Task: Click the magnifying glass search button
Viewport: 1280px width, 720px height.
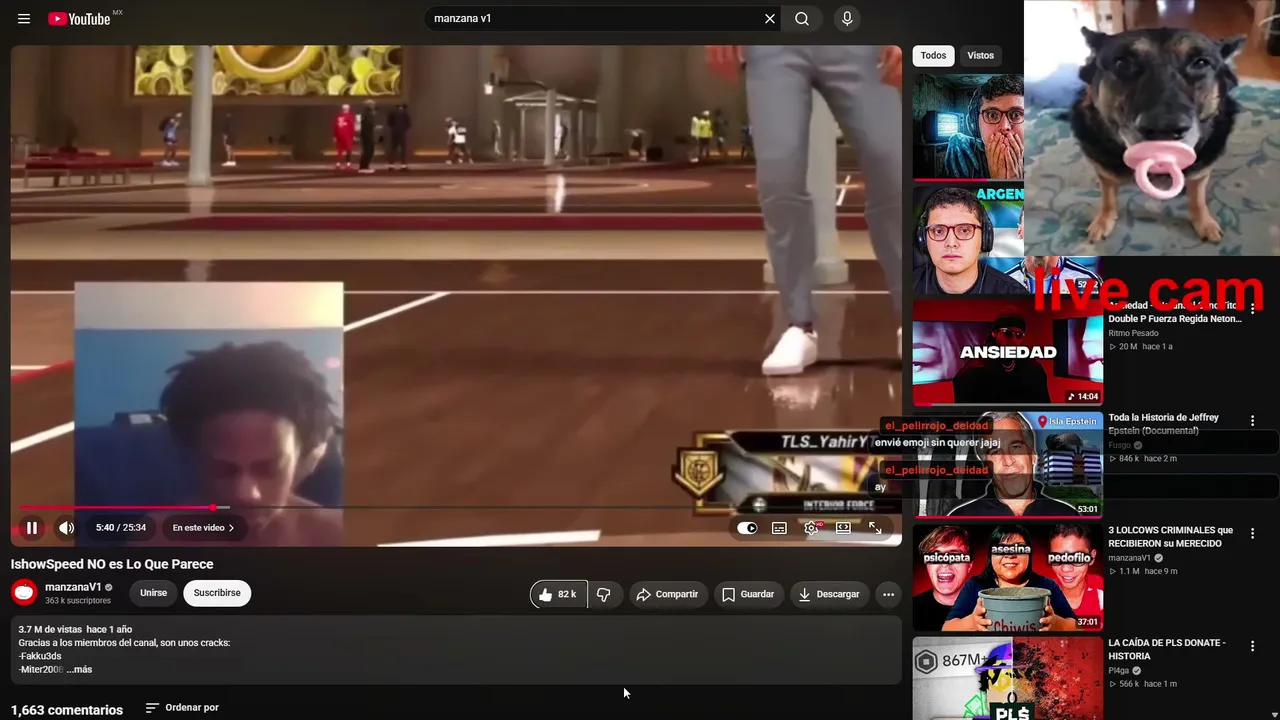Action: pyautogui.click(x=802, y=19)
